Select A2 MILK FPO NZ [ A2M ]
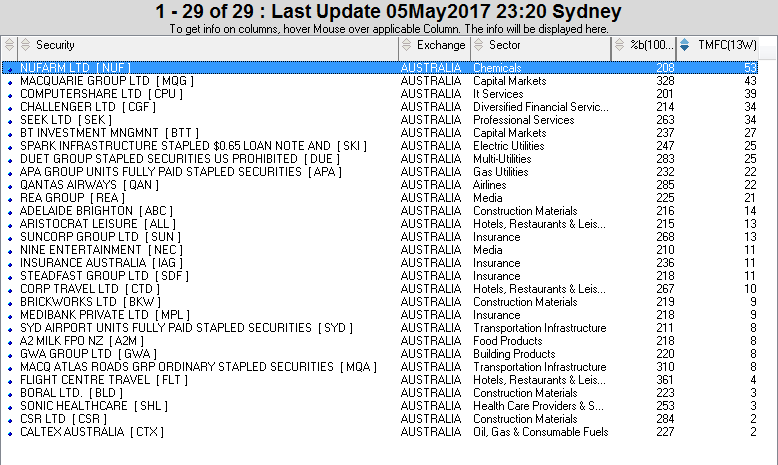 (x=82, y=340)
